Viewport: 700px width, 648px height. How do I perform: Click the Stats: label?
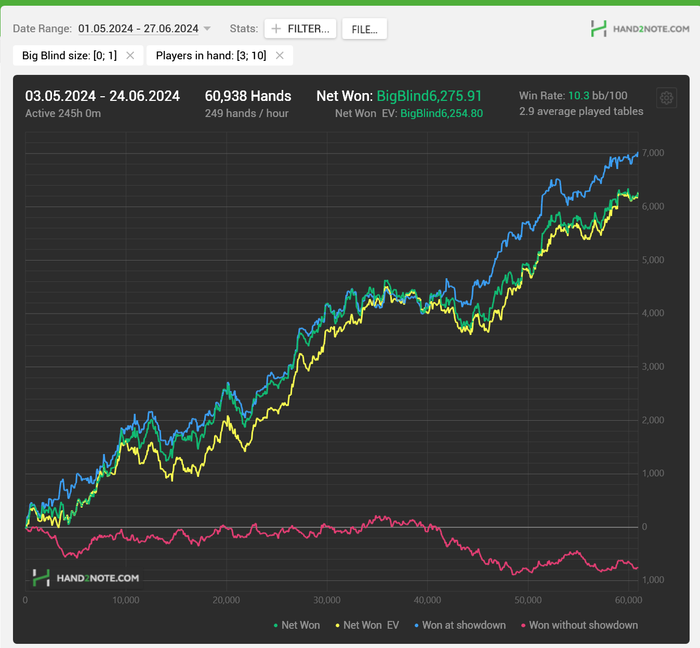coord(244,29)
